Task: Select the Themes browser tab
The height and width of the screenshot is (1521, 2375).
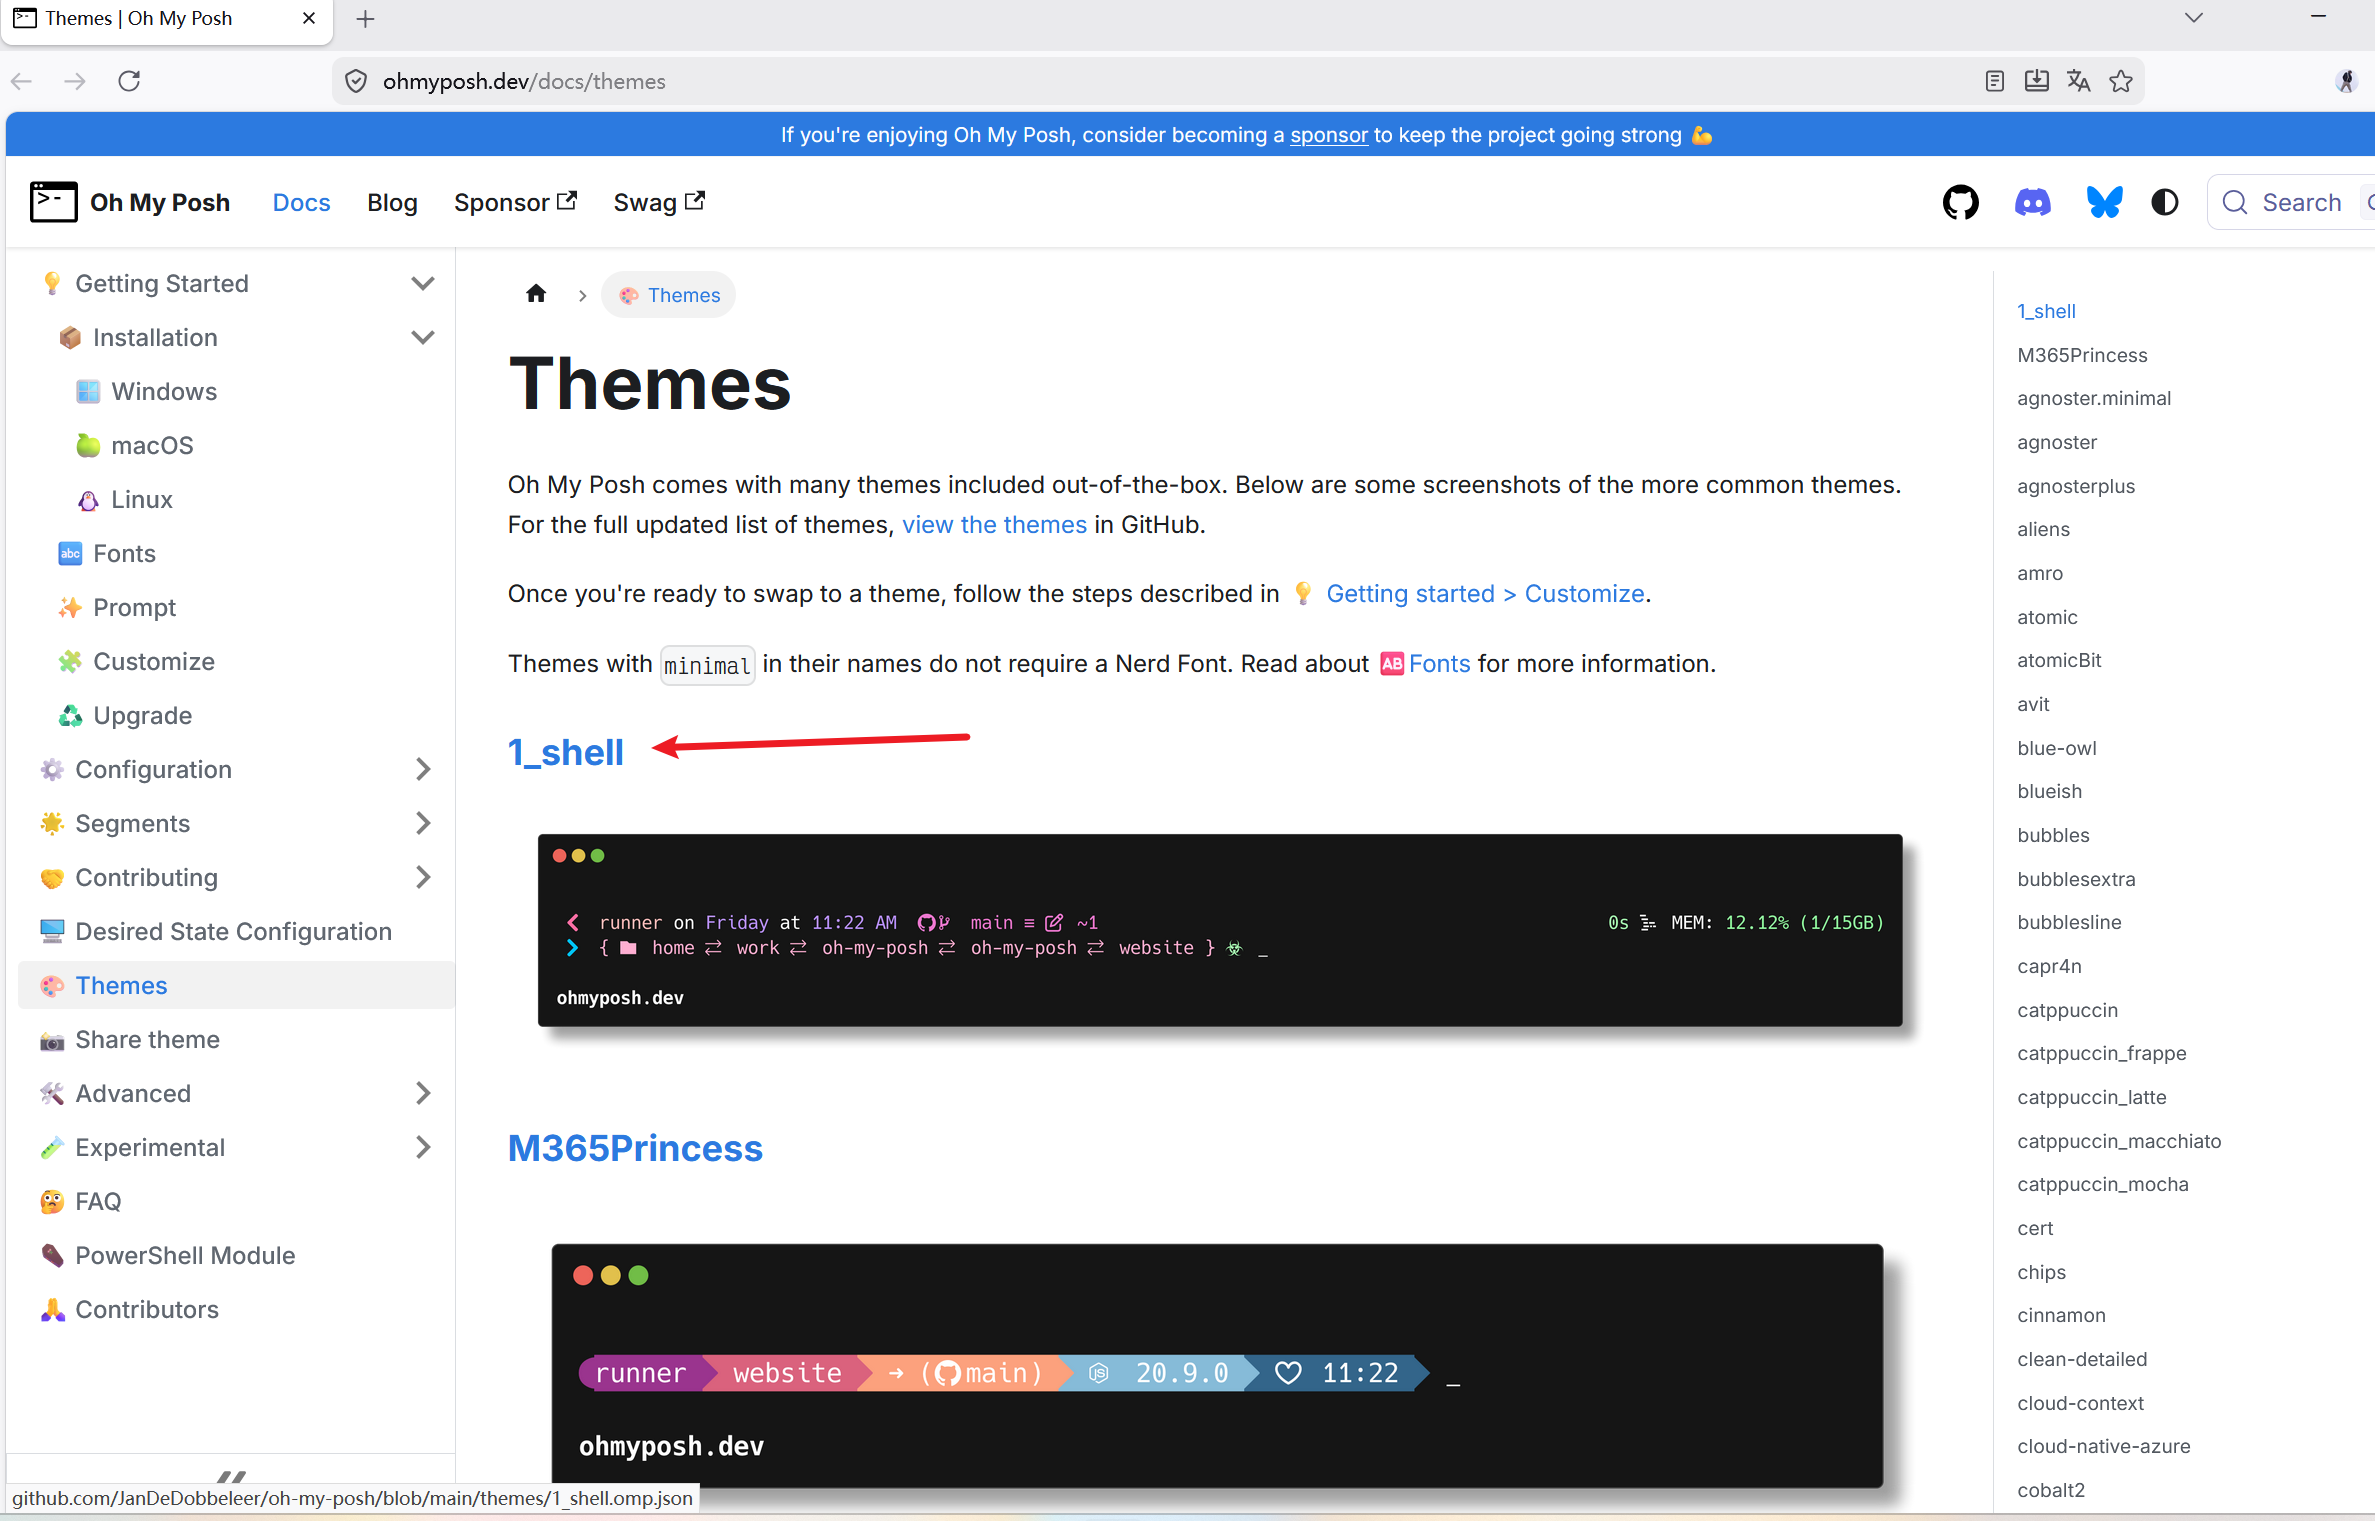Action: click(165, 19)
